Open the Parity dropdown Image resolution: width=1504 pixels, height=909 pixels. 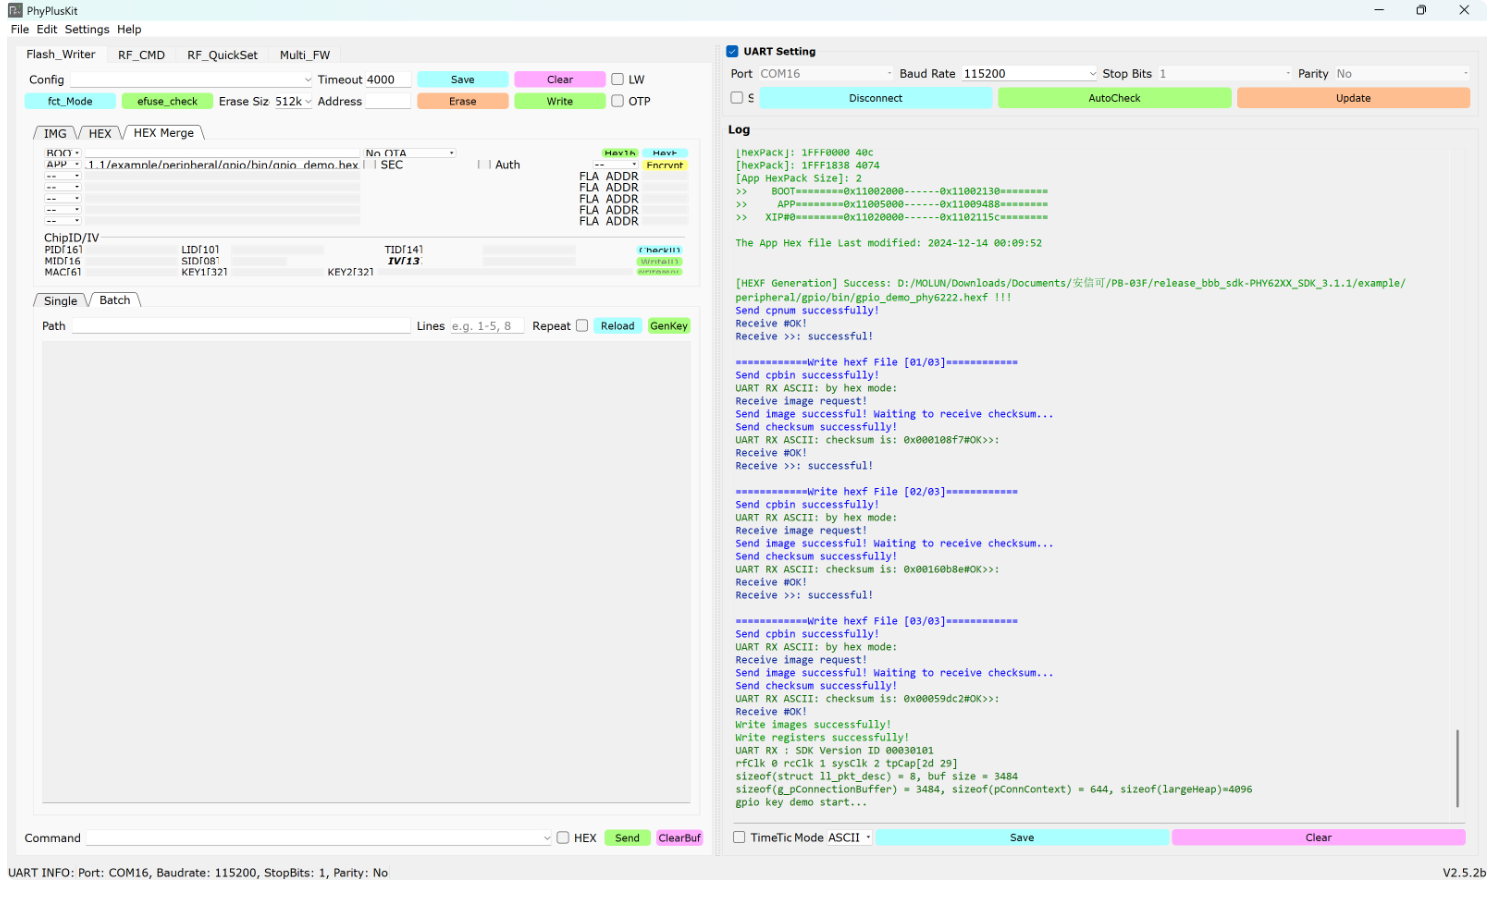point(1402,74)
